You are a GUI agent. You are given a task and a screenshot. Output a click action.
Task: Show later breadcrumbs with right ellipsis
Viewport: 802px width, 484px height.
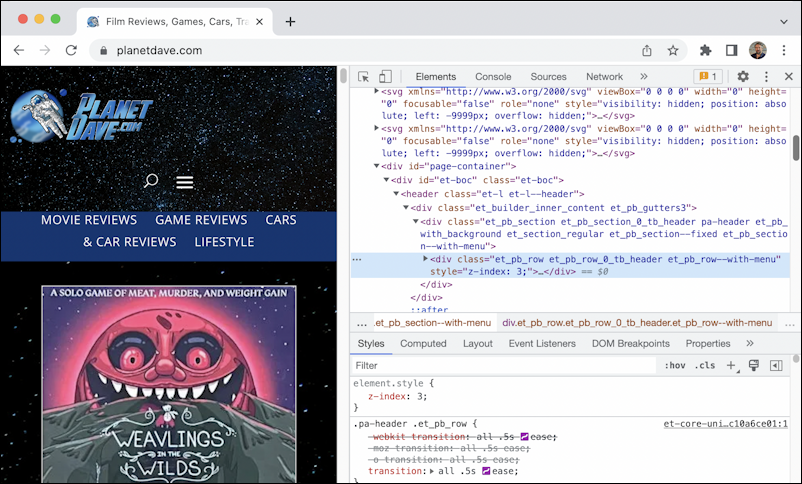point(790,323)
